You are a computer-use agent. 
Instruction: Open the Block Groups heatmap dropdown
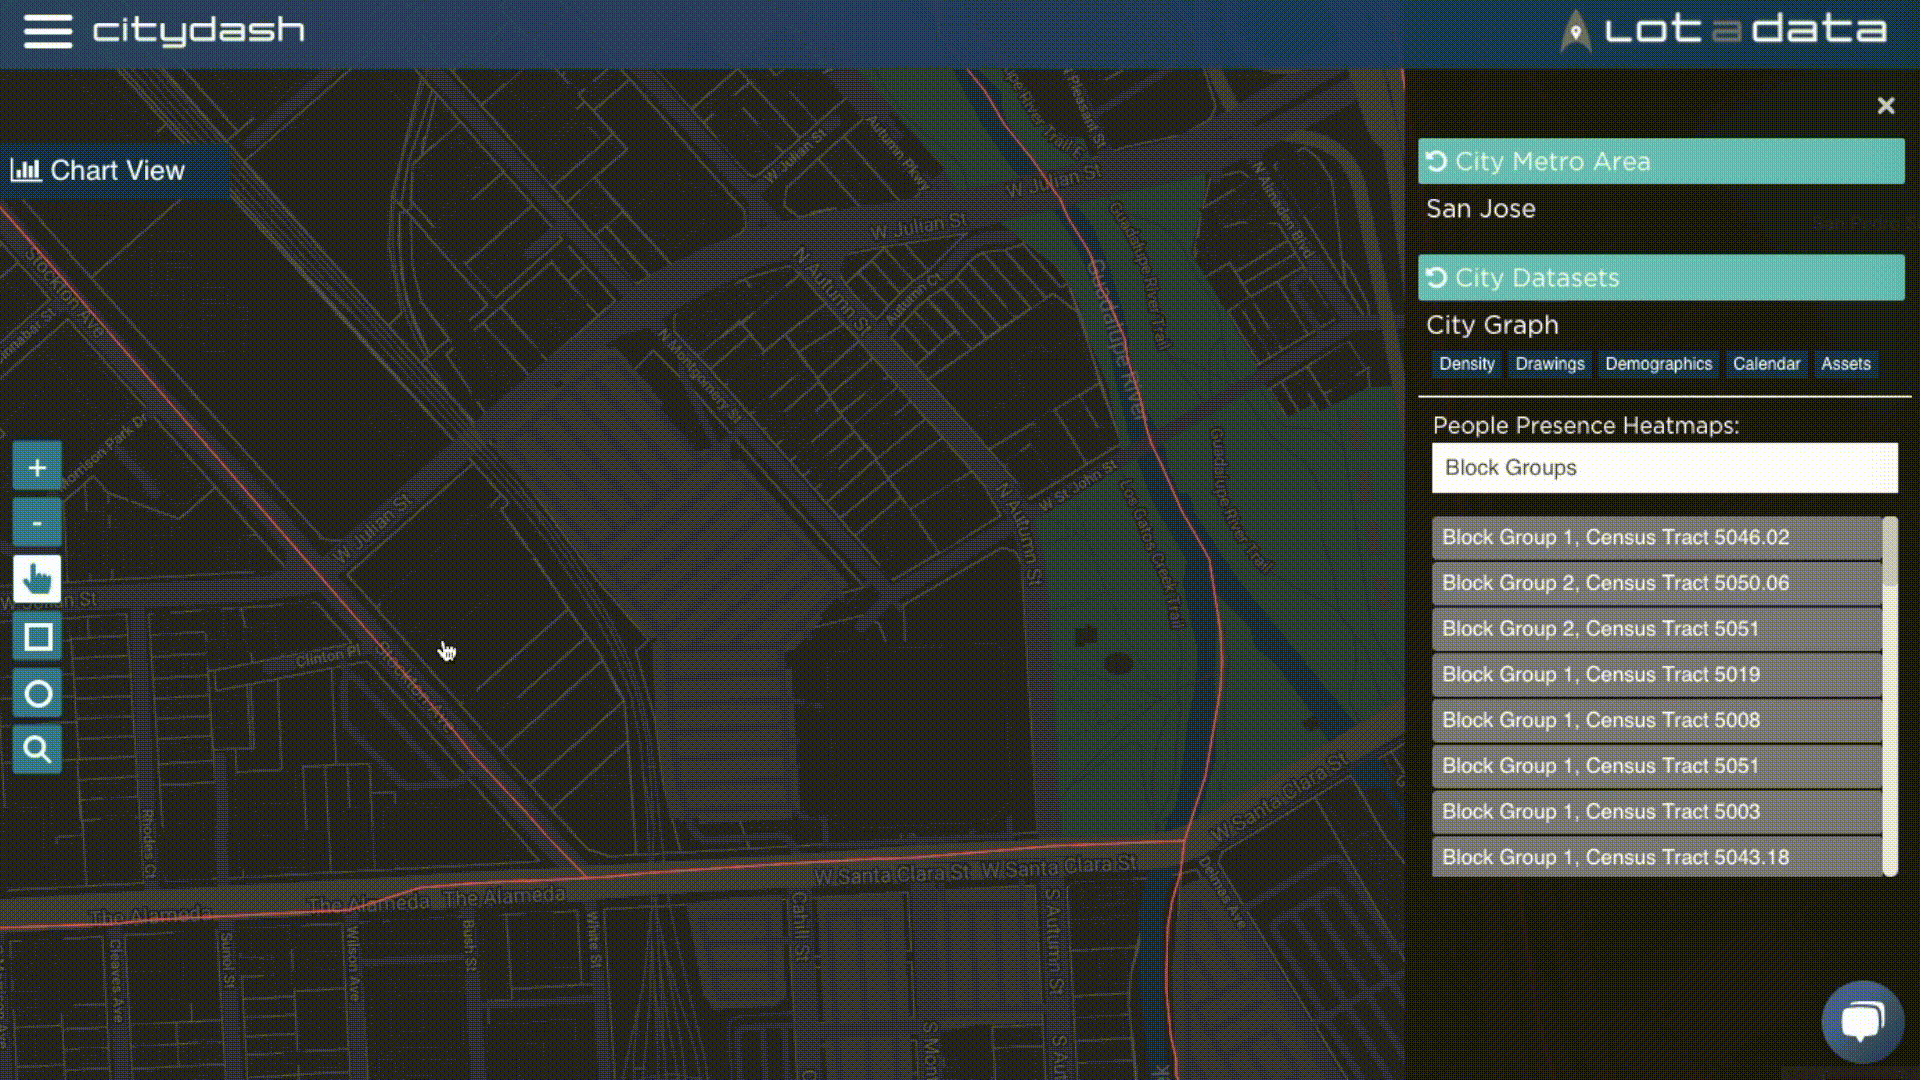1664,468
